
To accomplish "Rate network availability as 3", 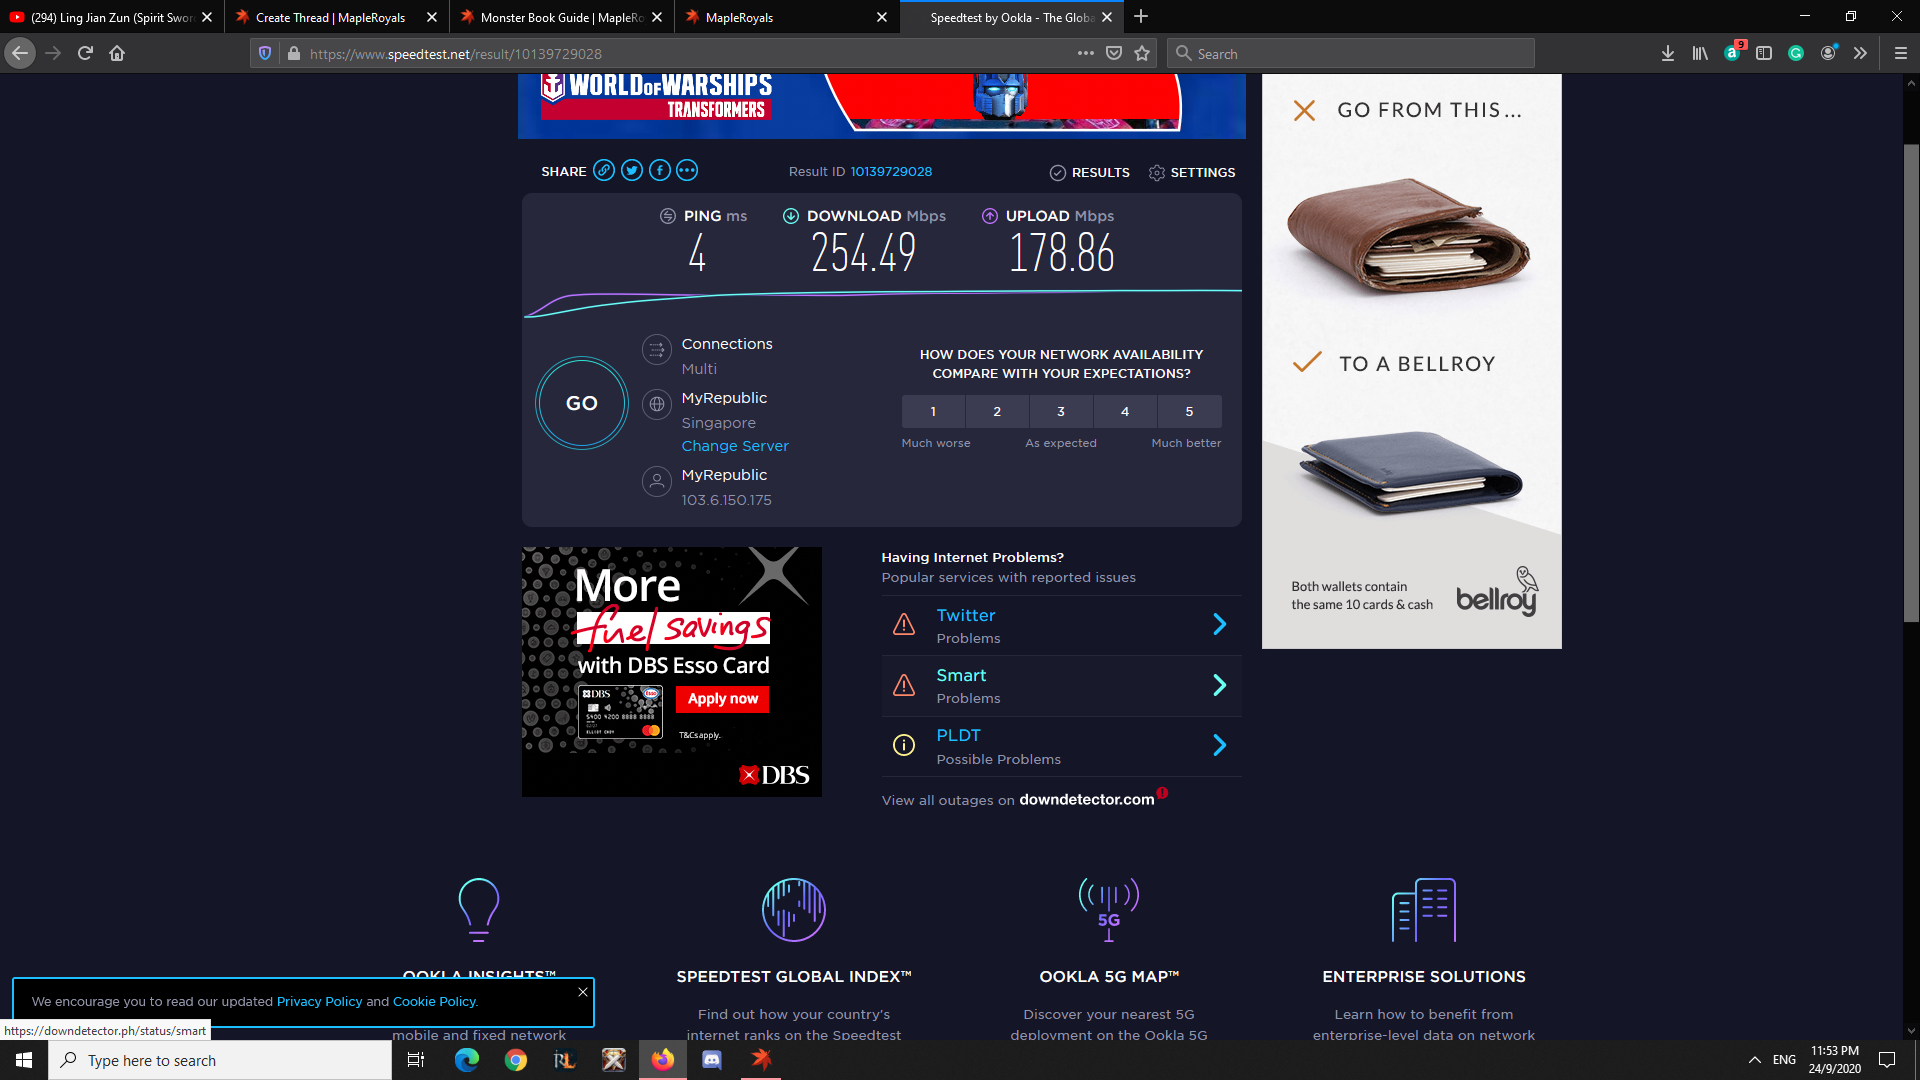I will tap(1061, 412).
